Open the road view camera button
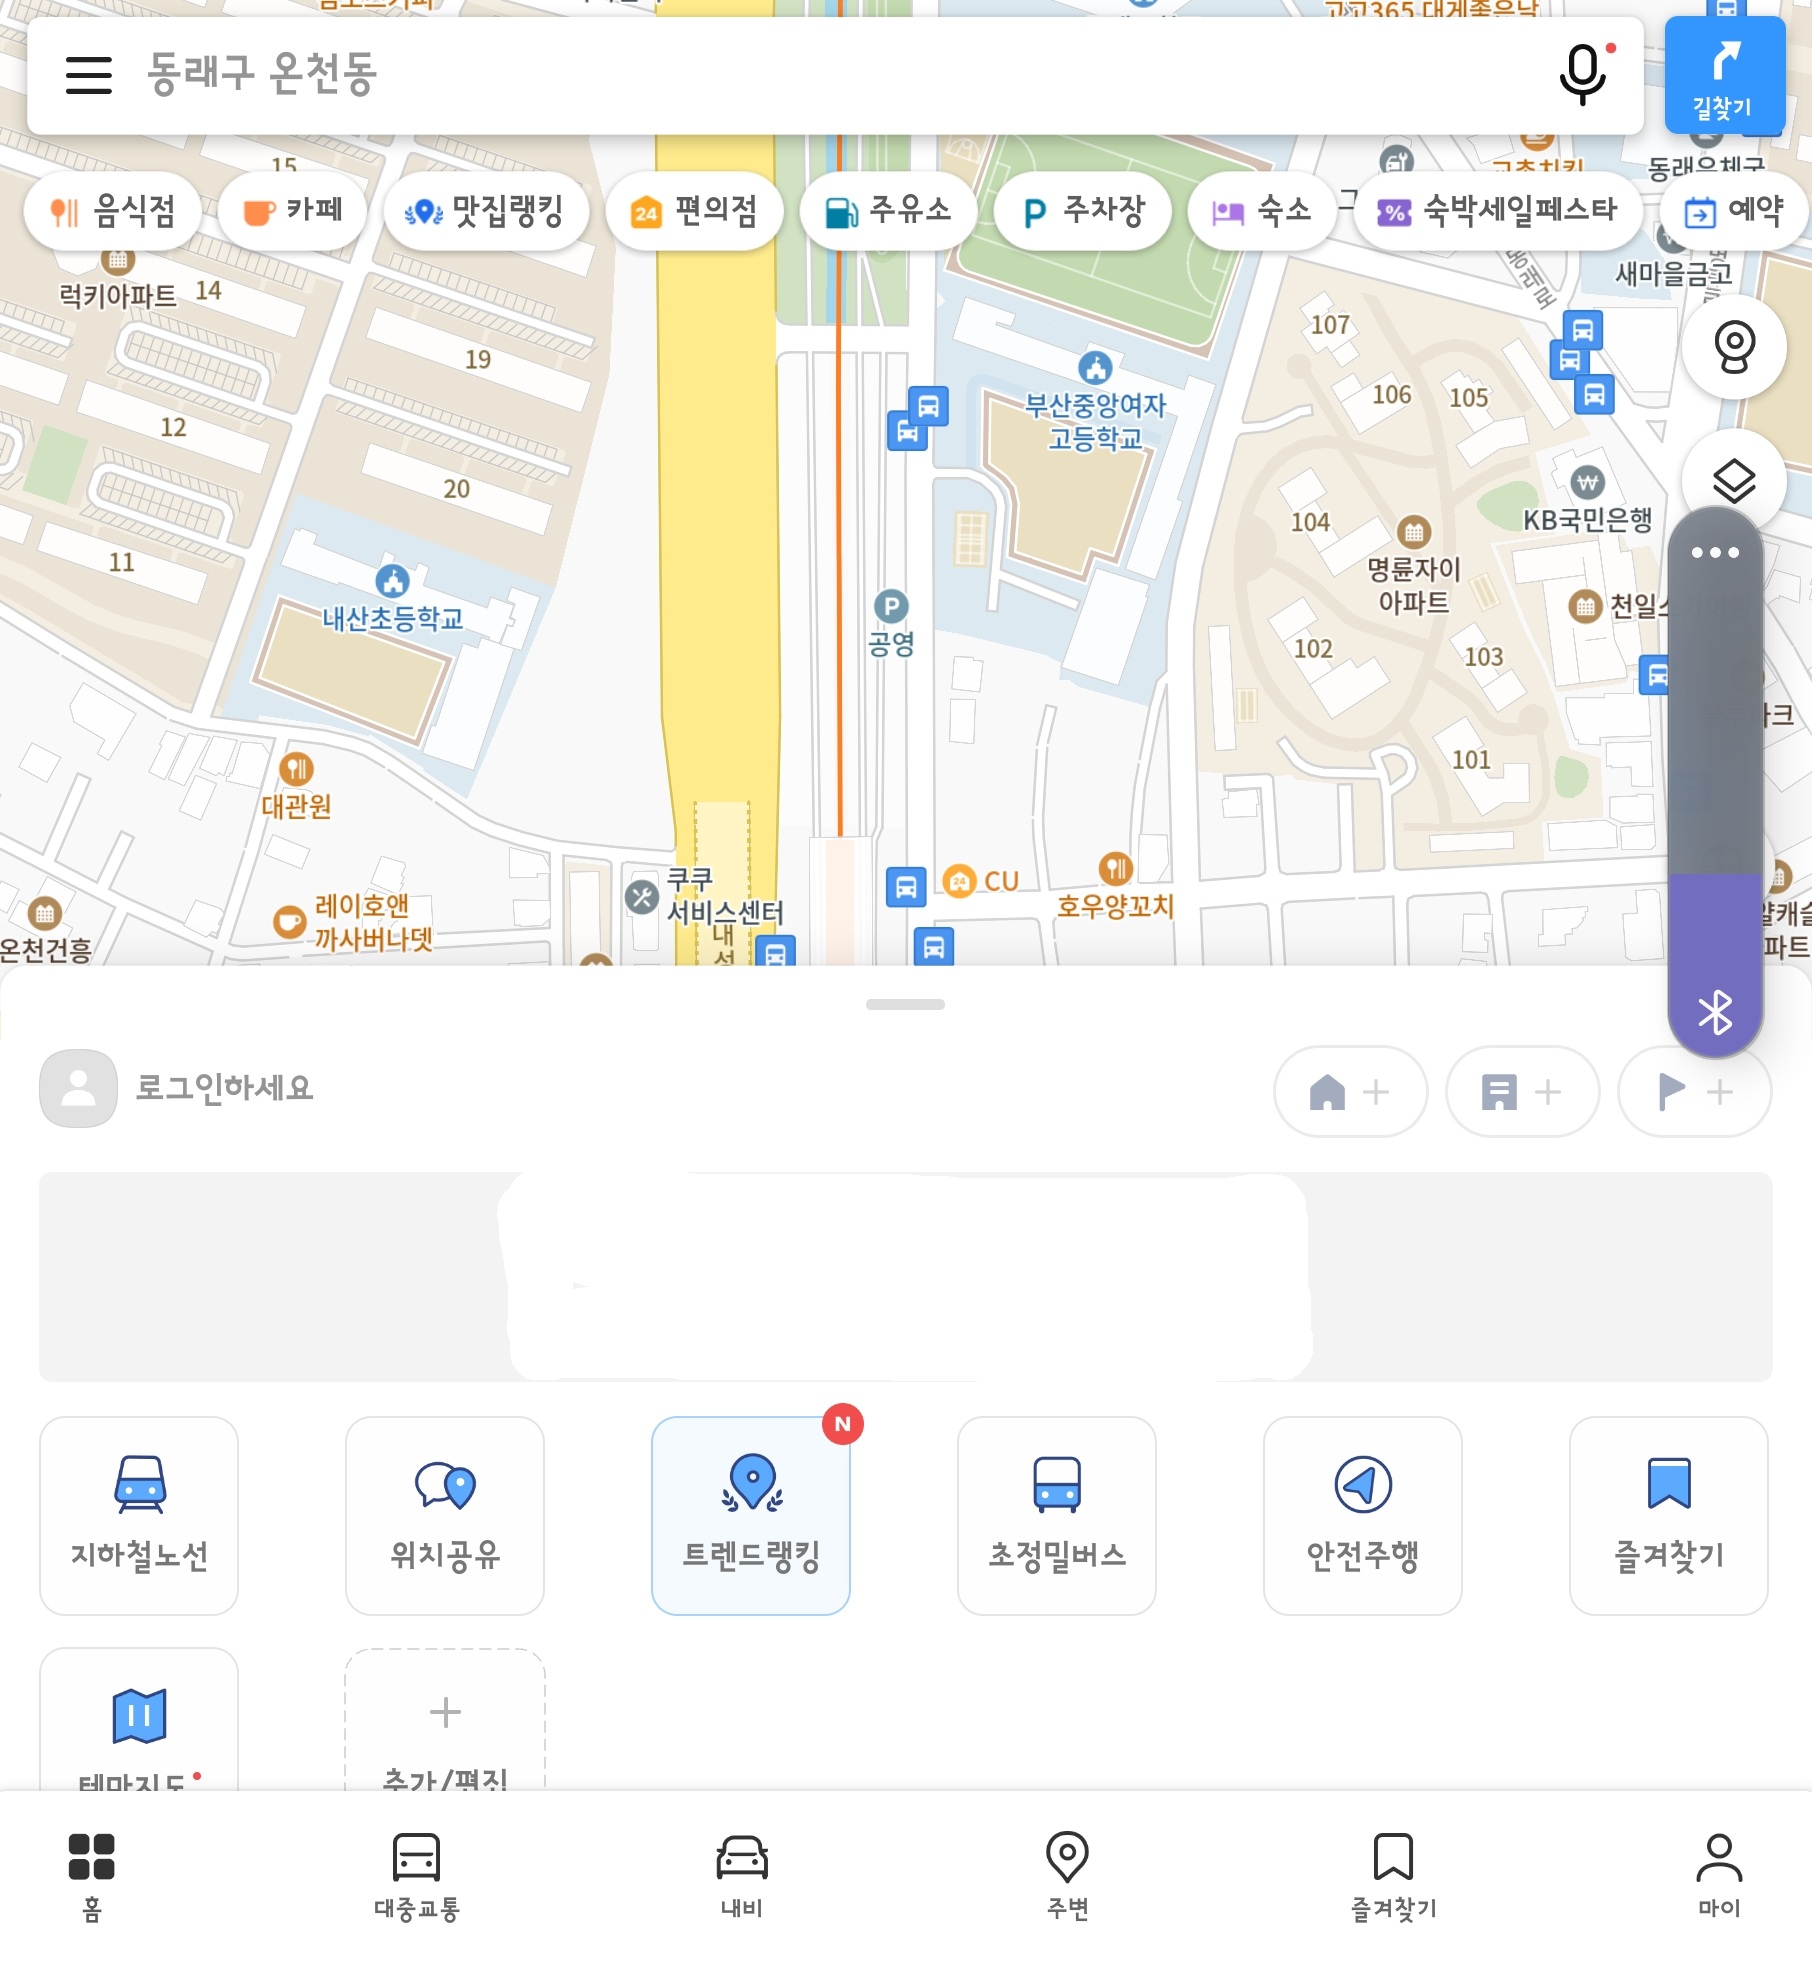Image resolution: width=1812 pixels, height=1970 pixels. 1734,347
